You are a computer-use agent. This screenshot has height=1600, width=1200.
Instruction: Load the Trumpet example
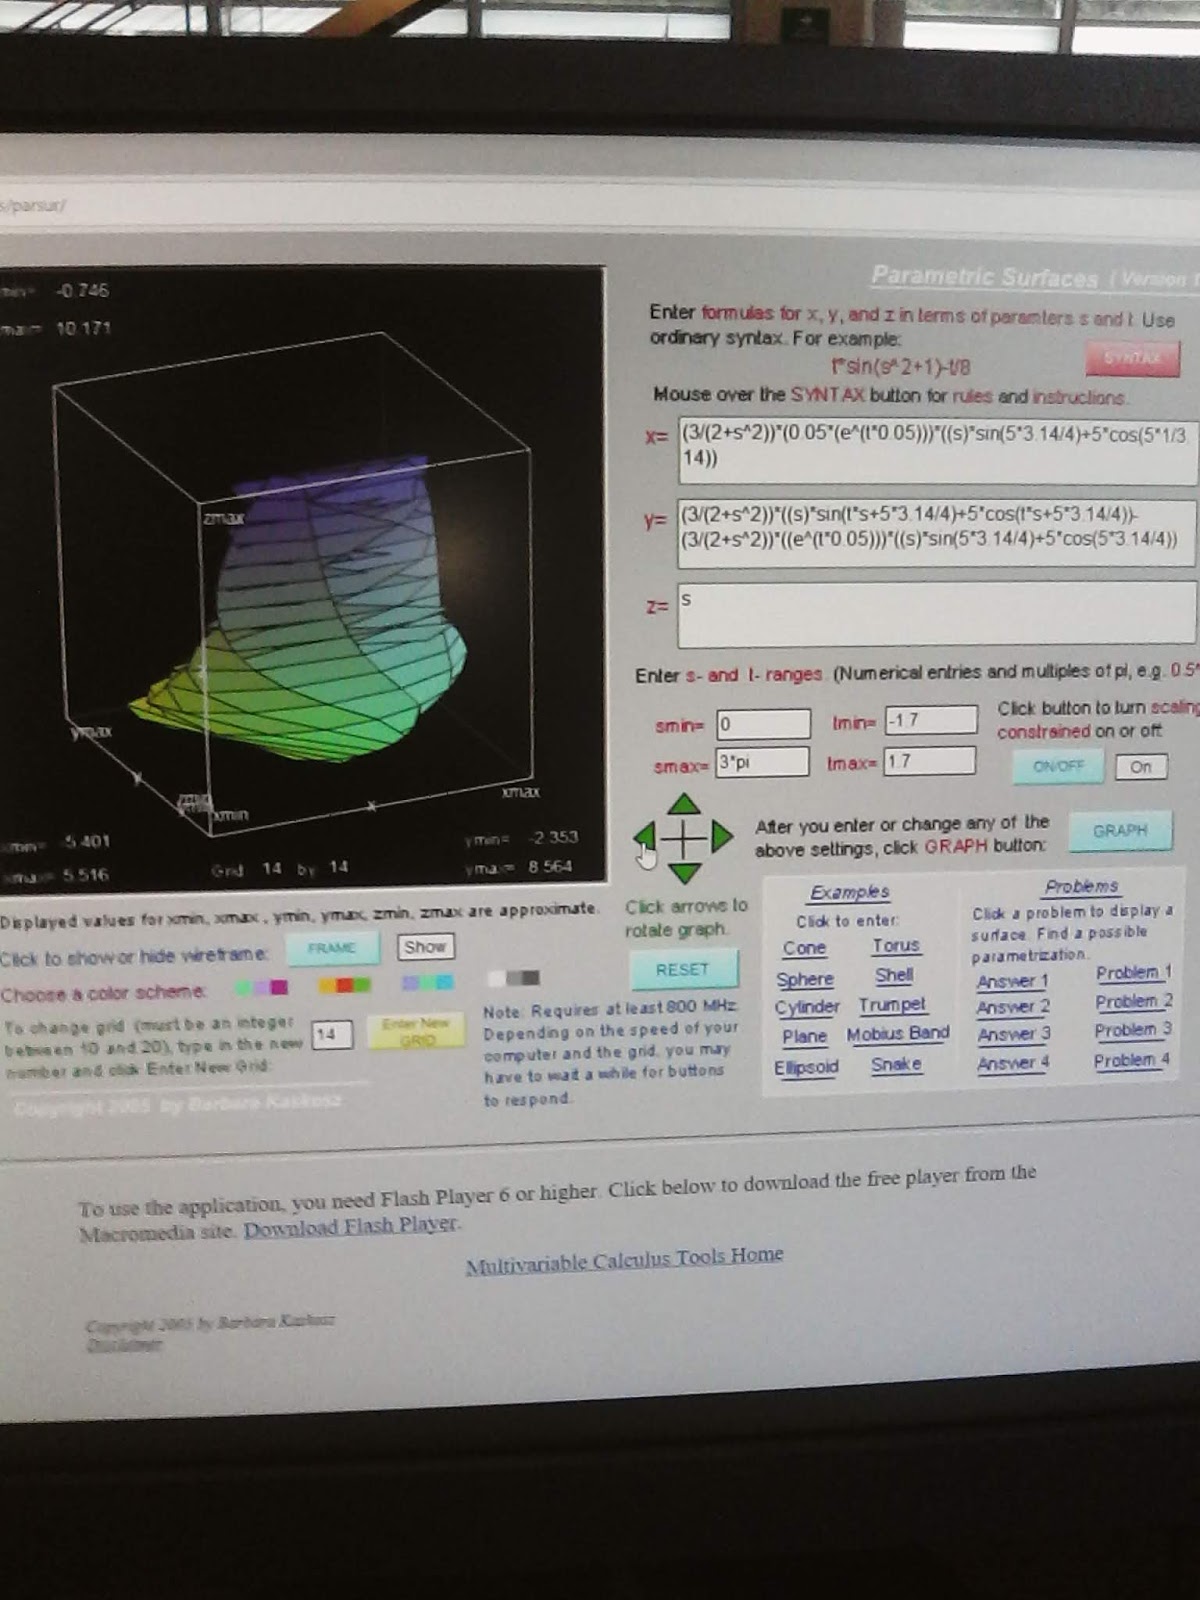tap(892, 1005)
